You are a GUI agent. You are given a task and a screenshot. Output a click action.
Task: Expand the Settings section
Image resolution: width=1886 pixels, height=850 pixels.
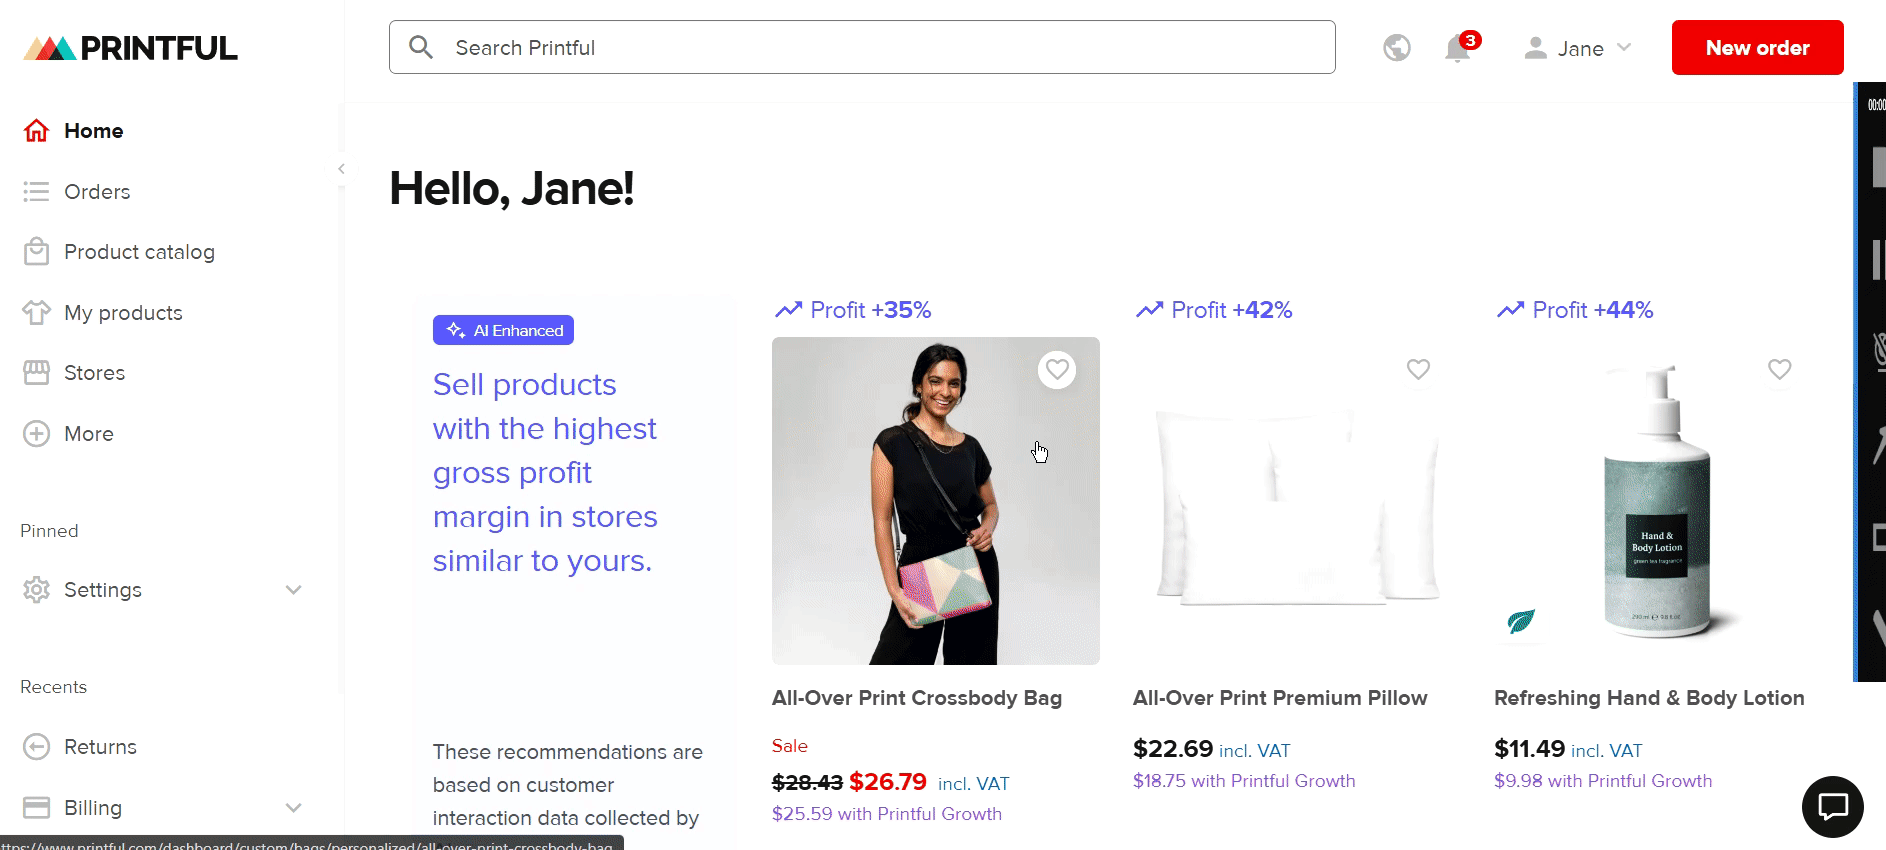tap(293, 590)
